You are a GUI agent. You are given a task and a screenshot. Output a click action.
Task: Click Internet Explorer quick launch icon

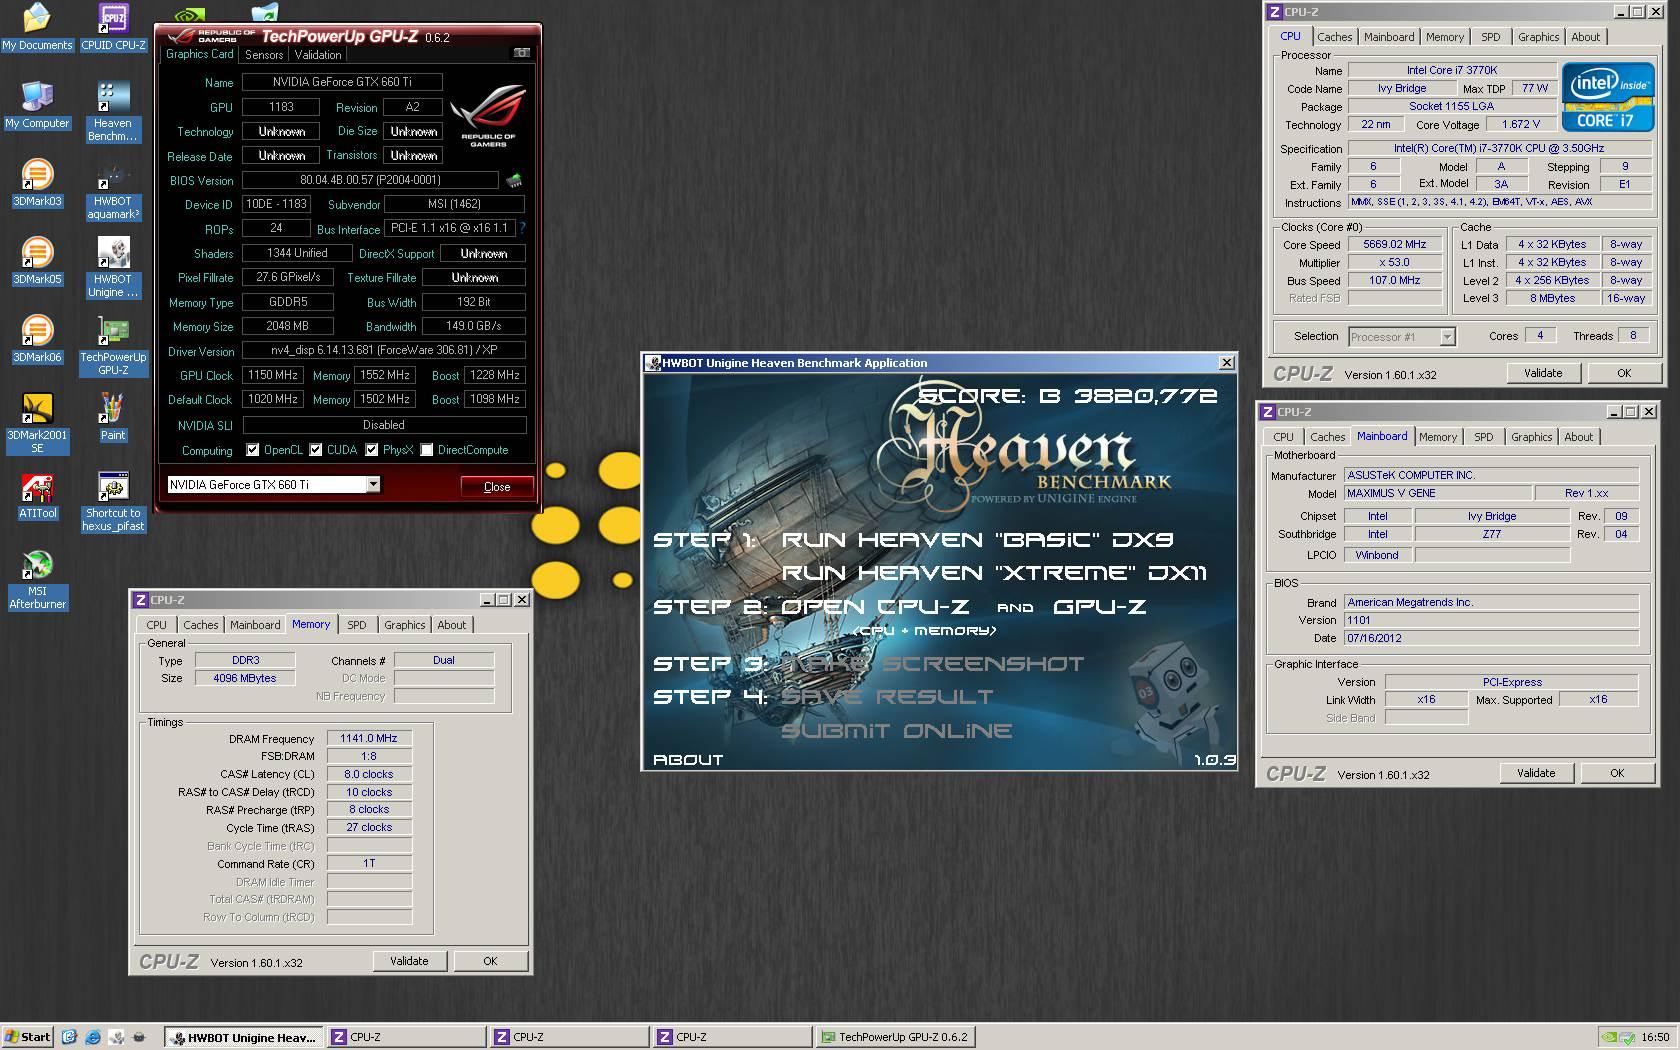click(93, 1037)
